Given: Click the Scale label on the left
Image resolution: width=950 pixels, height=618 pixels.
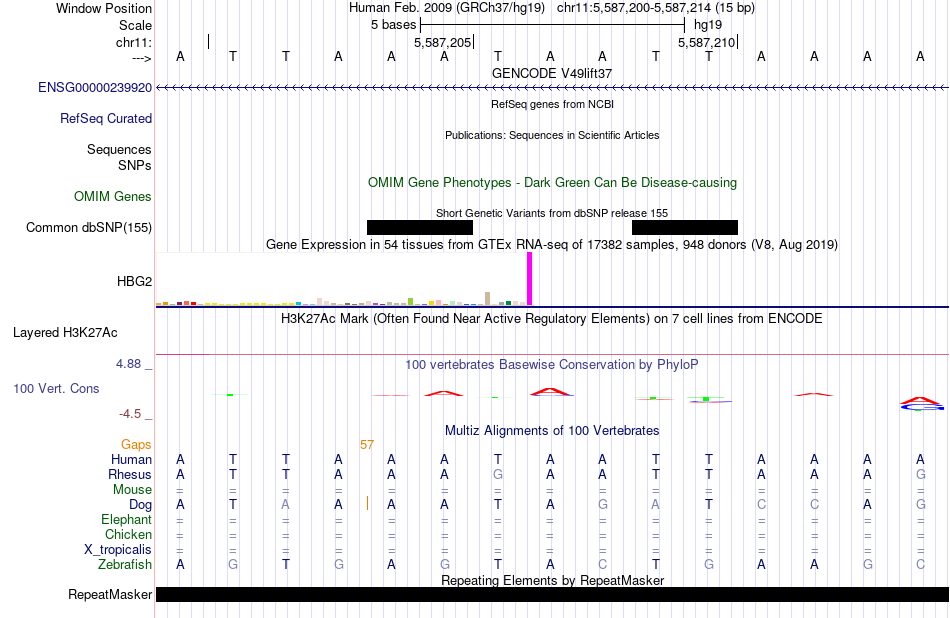Looking at the screenshot, I should (x=136, y=25).
